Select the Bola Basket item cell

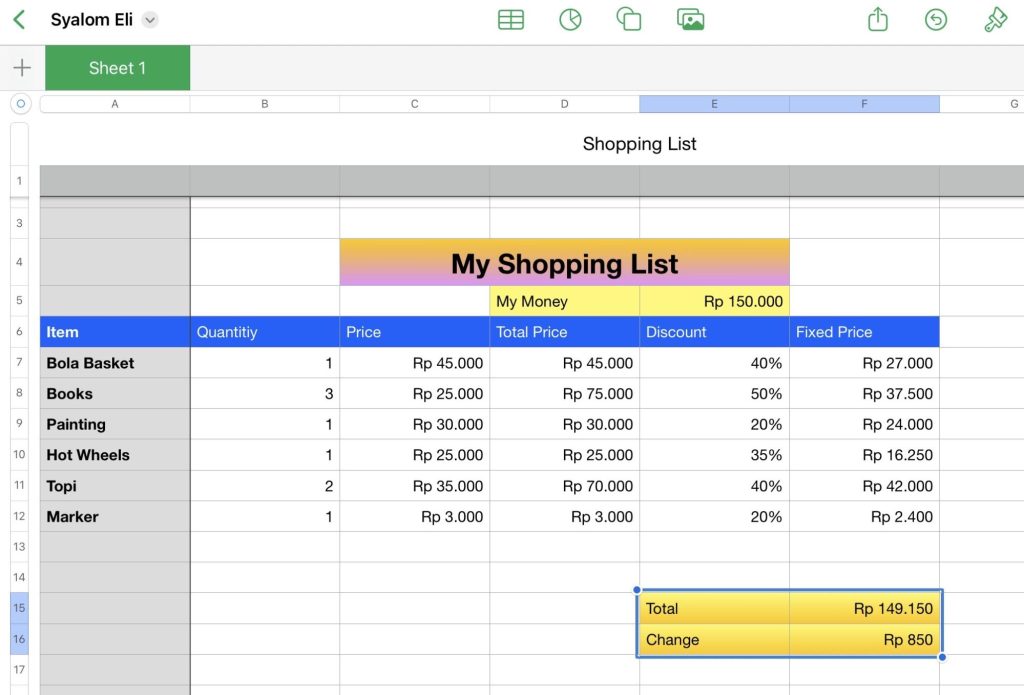(114, 363)
